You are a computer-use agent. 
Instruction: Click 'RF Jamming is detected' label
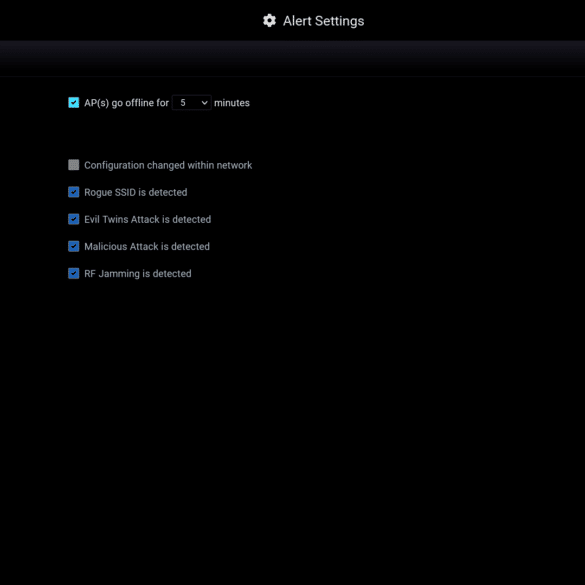138,274
